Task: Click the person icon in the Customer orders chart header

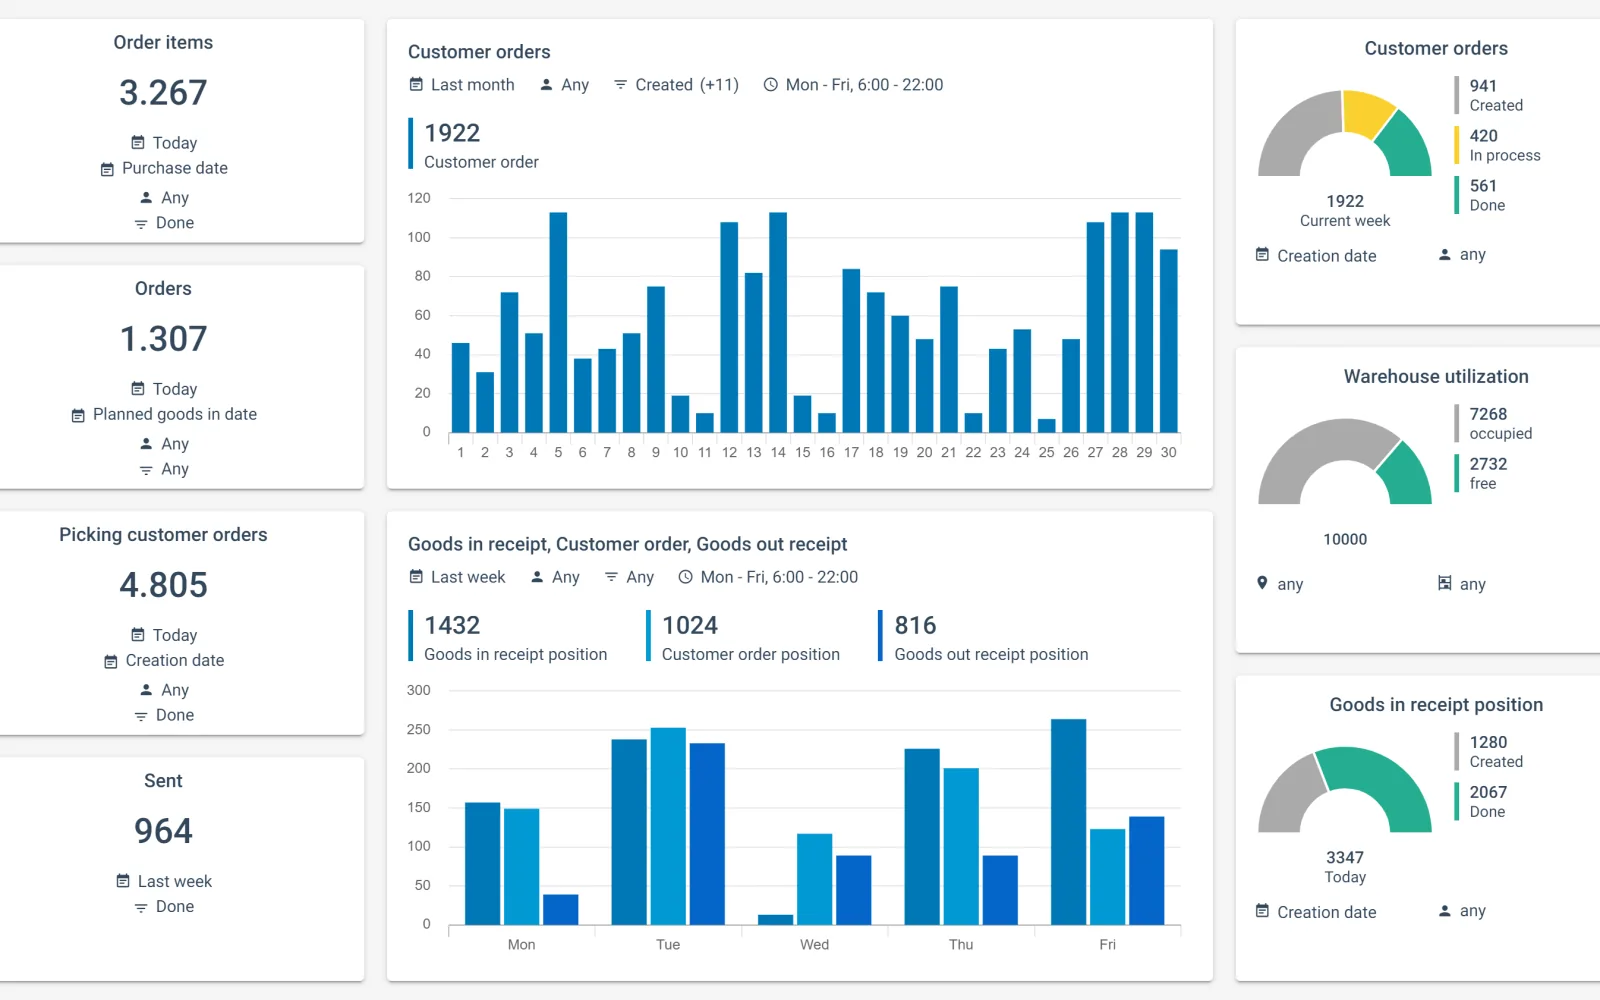Action: (x=546, y=85)
